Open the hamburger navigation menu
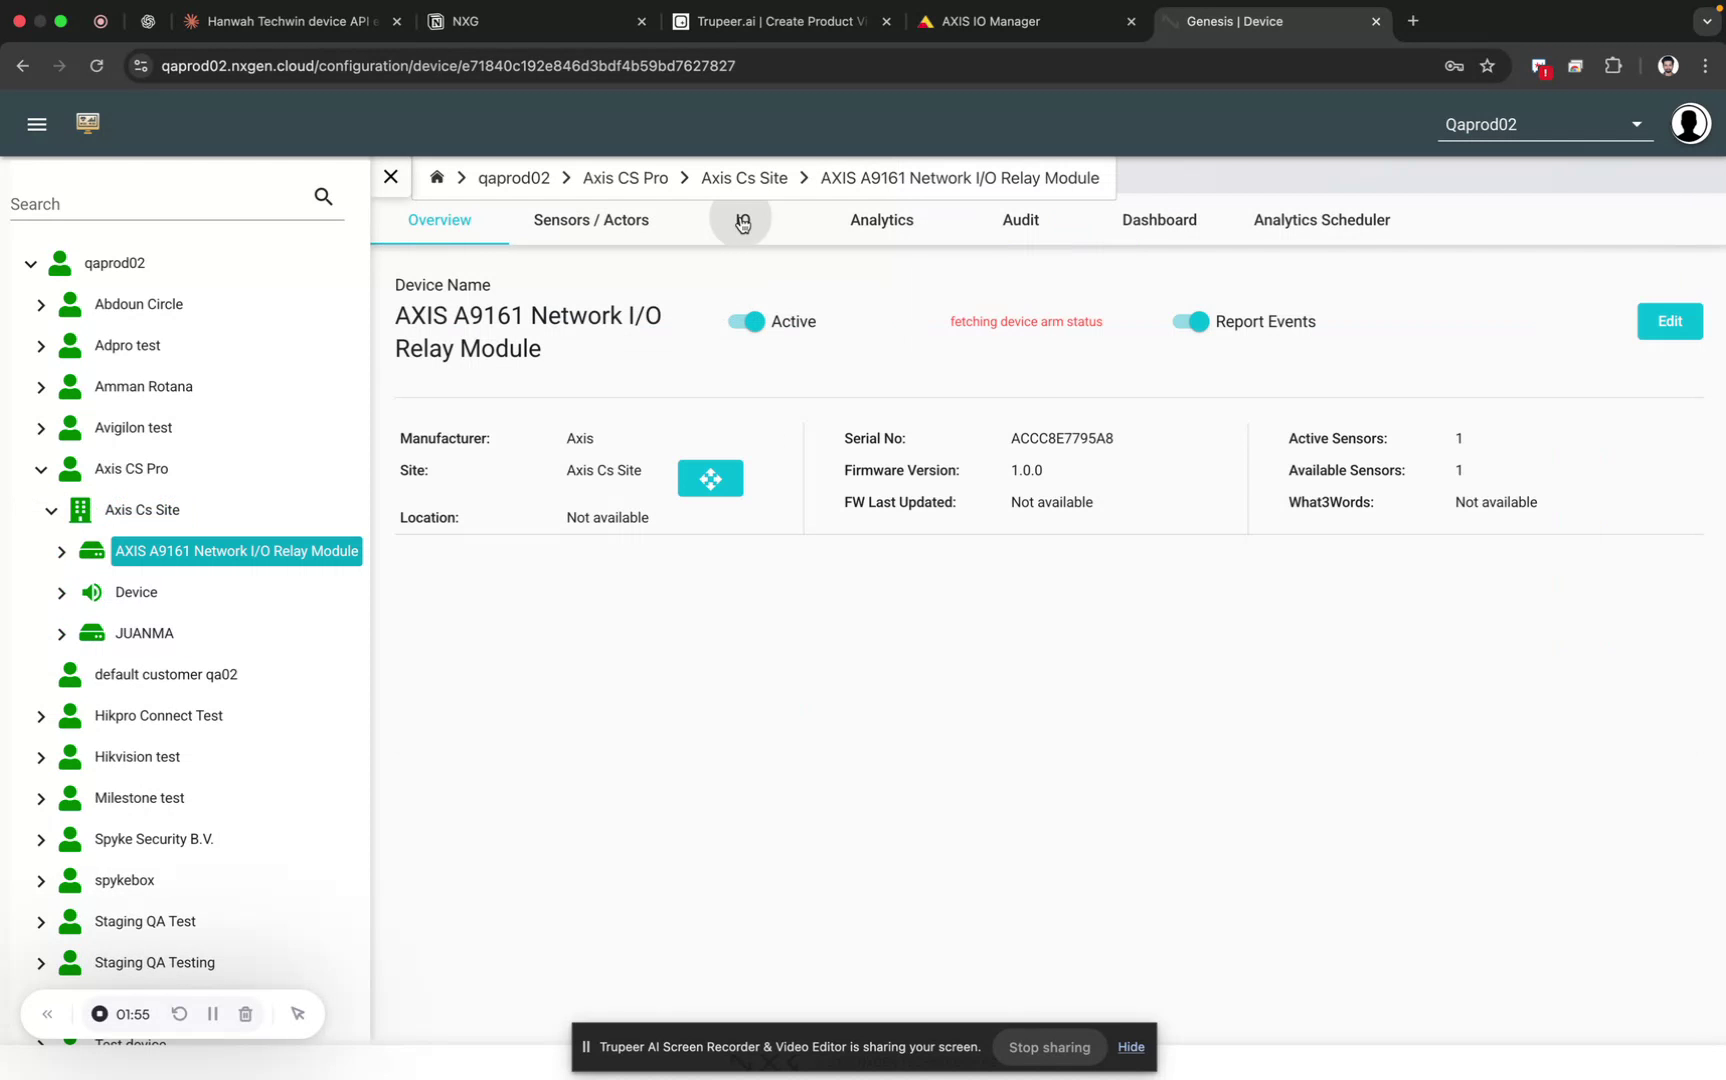The height and width of the screenshot is (1080, 1726). tap(37, 124)
